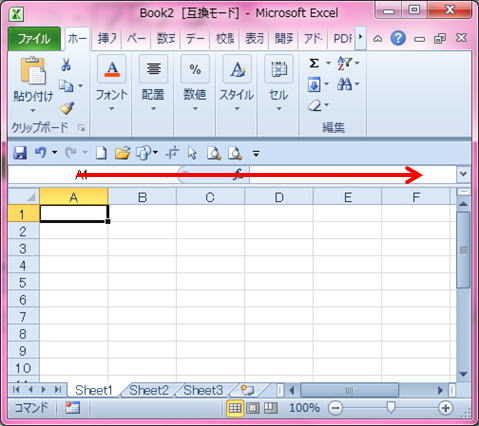The width and height of the screenshot is (479, 426).
Task: Open the 貼り付け dropdown arrow
Action: [33, 110]
